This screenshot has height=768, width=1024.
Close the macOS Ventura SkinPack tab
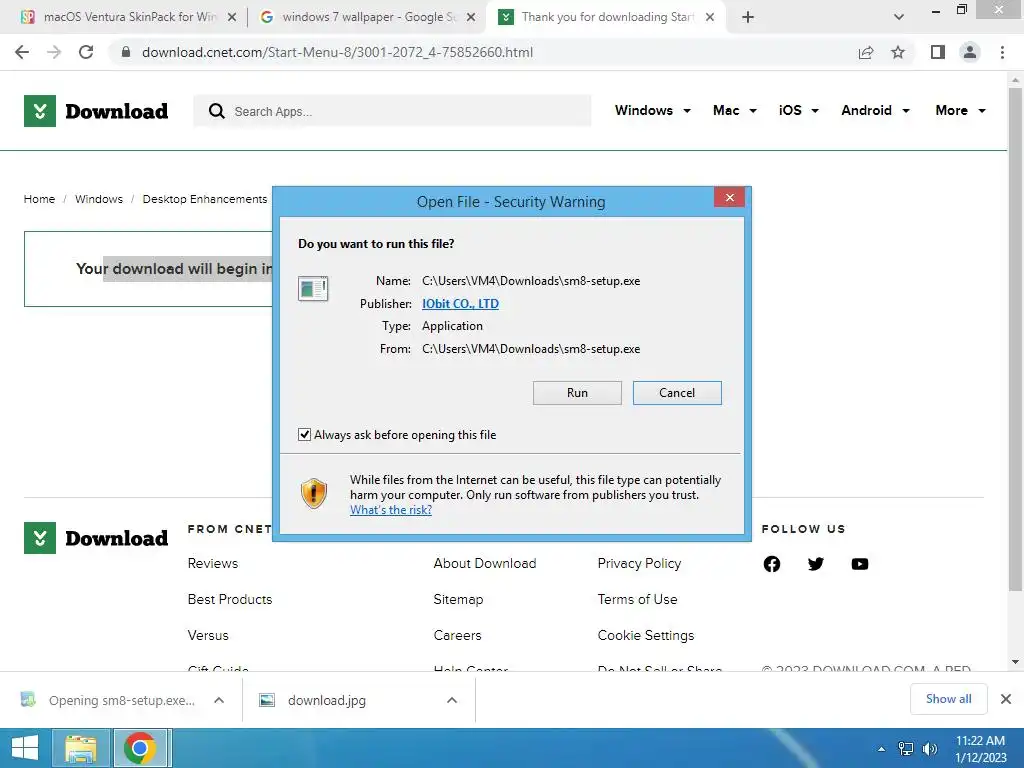(232, 17)
